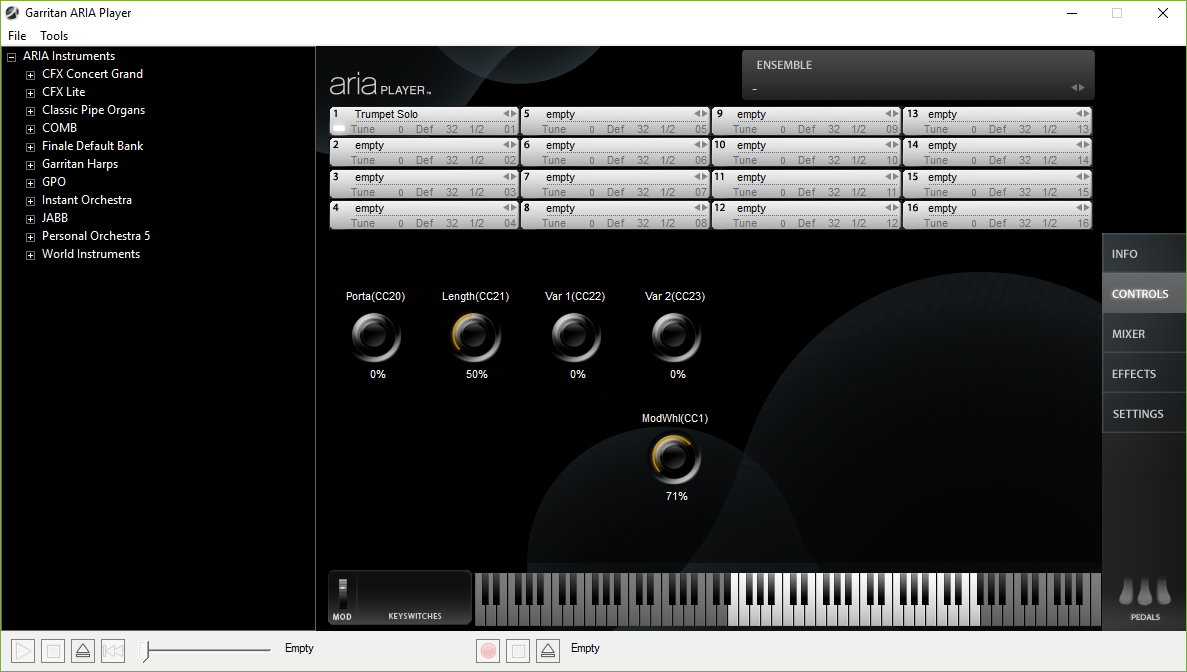Expand the Garritan Harps library
The image size is (1187, 672).
pos(30,165)
